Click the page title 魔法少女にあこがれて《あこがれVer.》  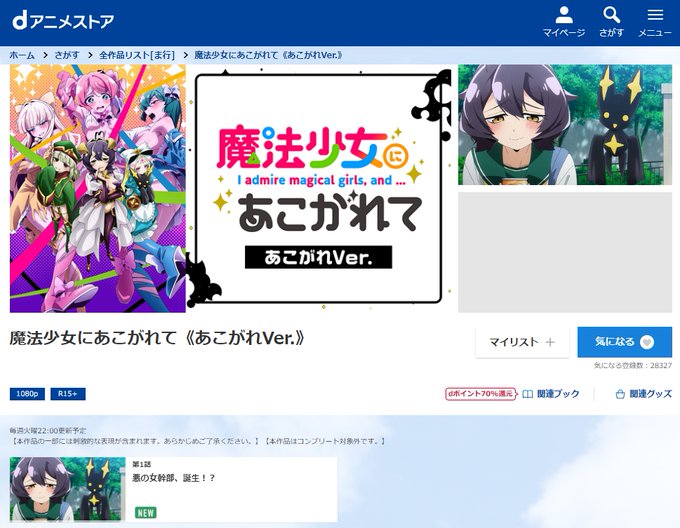pyautogui.click(x=157, y=338)
